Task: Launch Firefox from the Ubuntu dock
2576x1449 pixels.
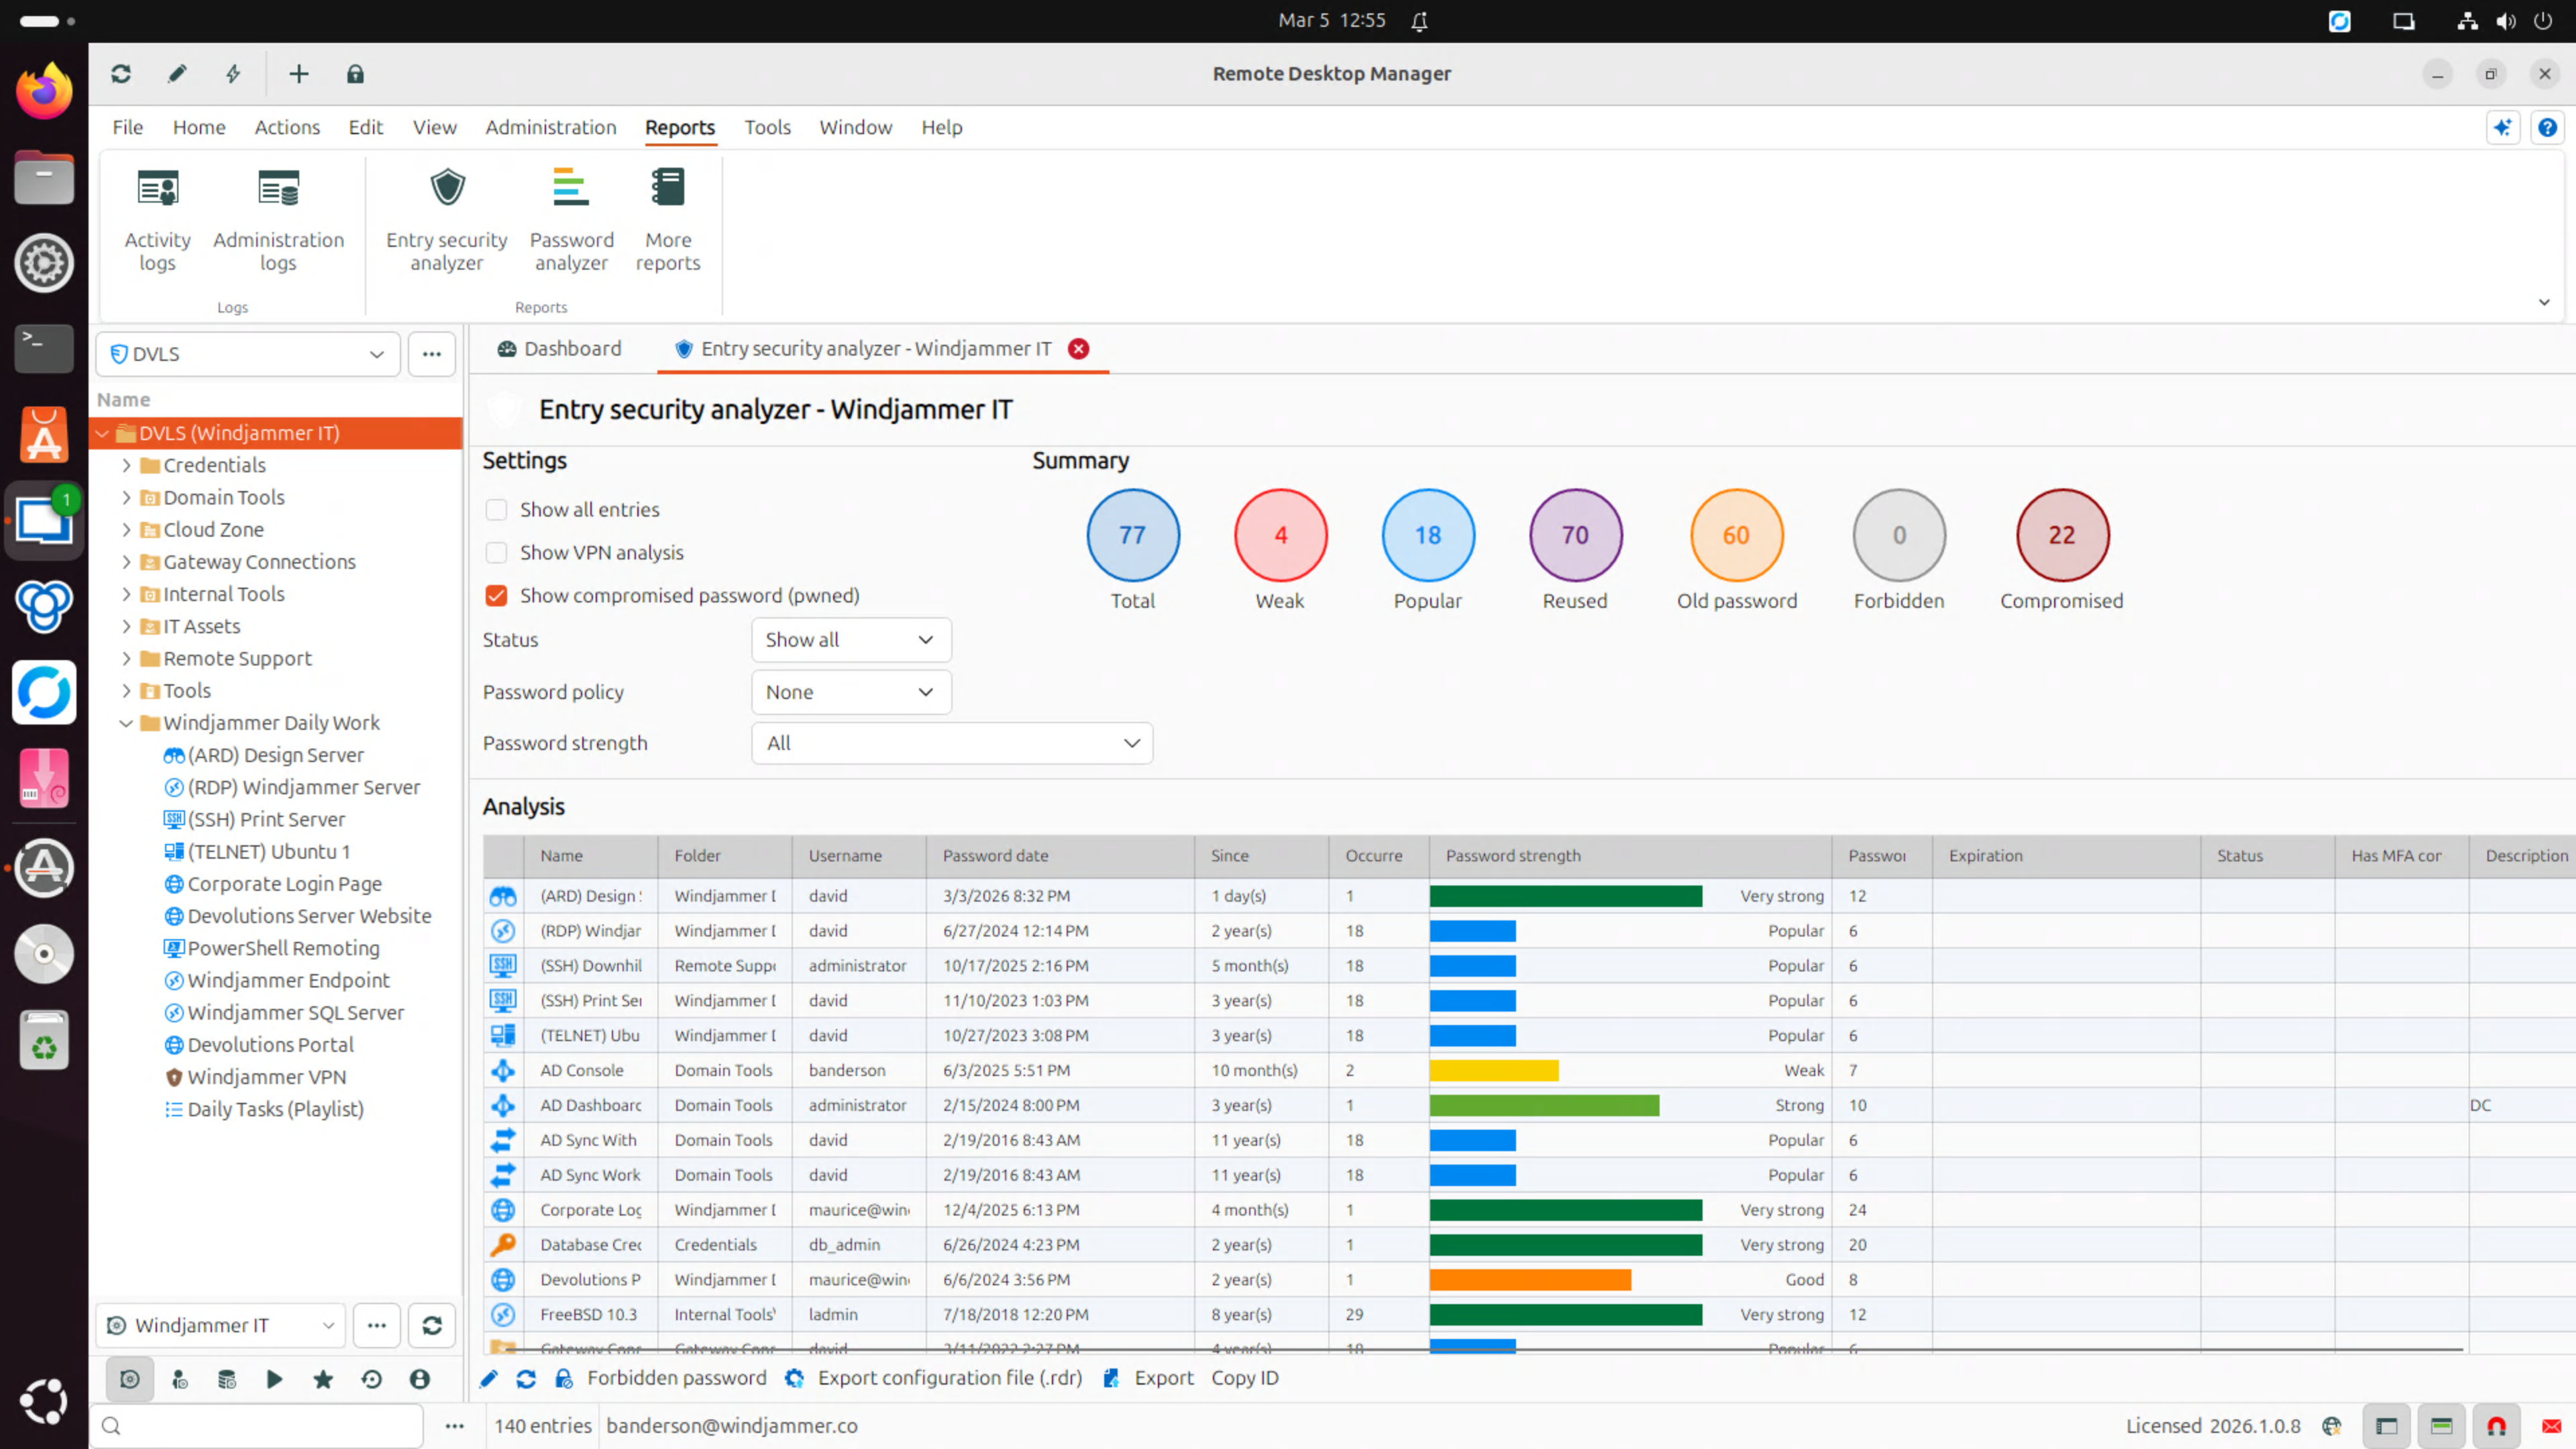Action: (x=44, y=90)
